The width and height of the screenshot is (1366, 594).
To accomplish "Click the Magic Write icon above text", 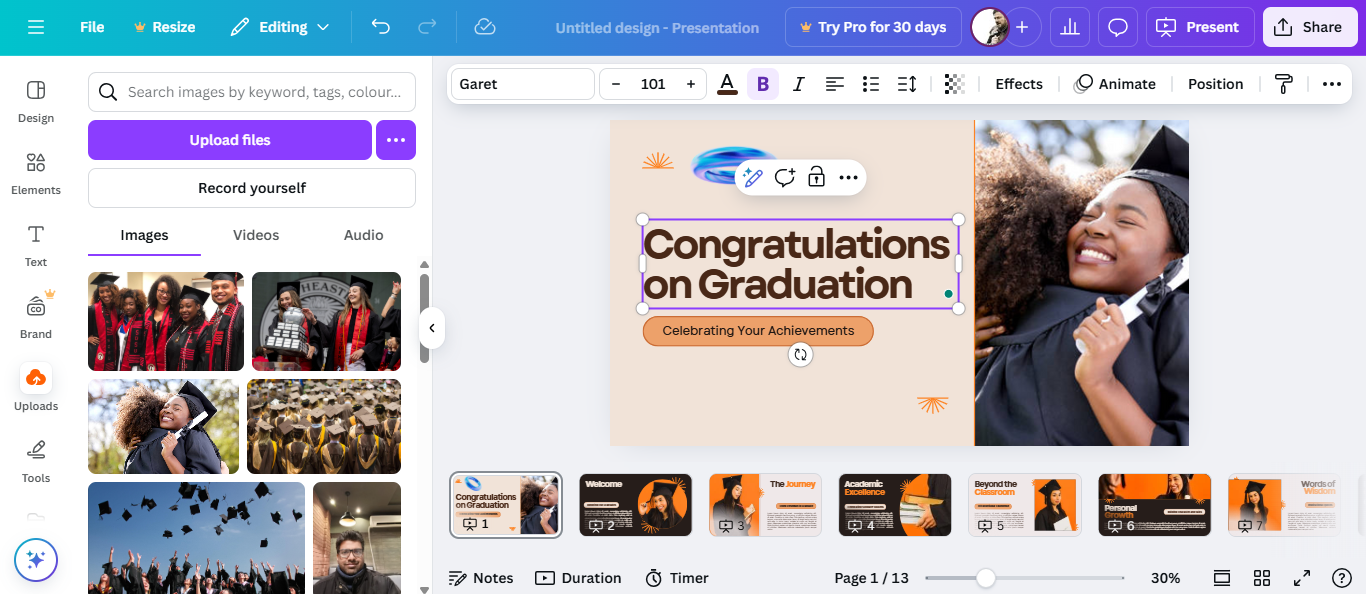I will pos(752,178).
